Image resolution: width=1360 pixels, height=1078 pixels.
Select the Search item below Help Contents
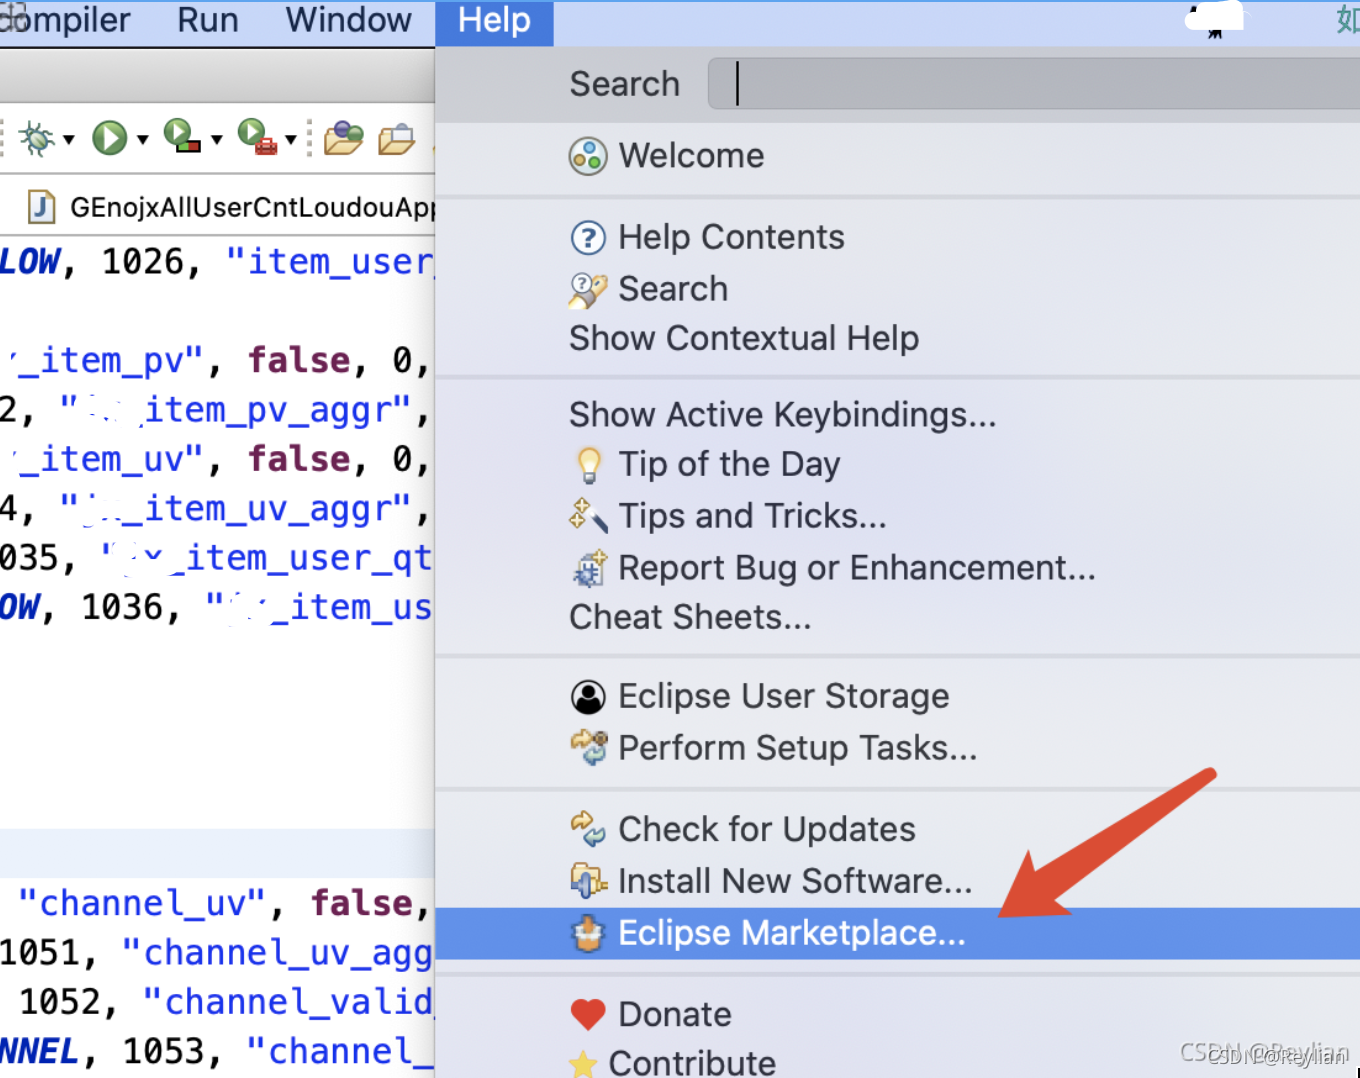[897, 289]
